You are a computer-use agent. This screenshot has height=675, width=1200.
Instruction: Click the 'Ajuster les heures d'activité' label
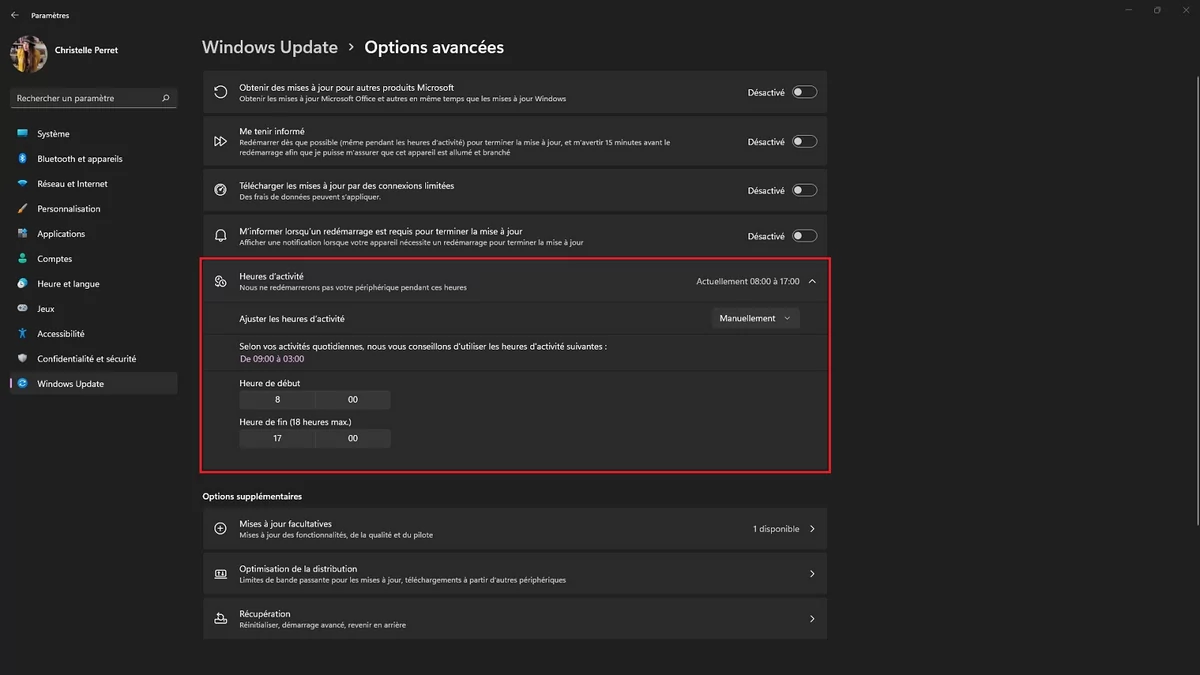(x=292, y=318)
